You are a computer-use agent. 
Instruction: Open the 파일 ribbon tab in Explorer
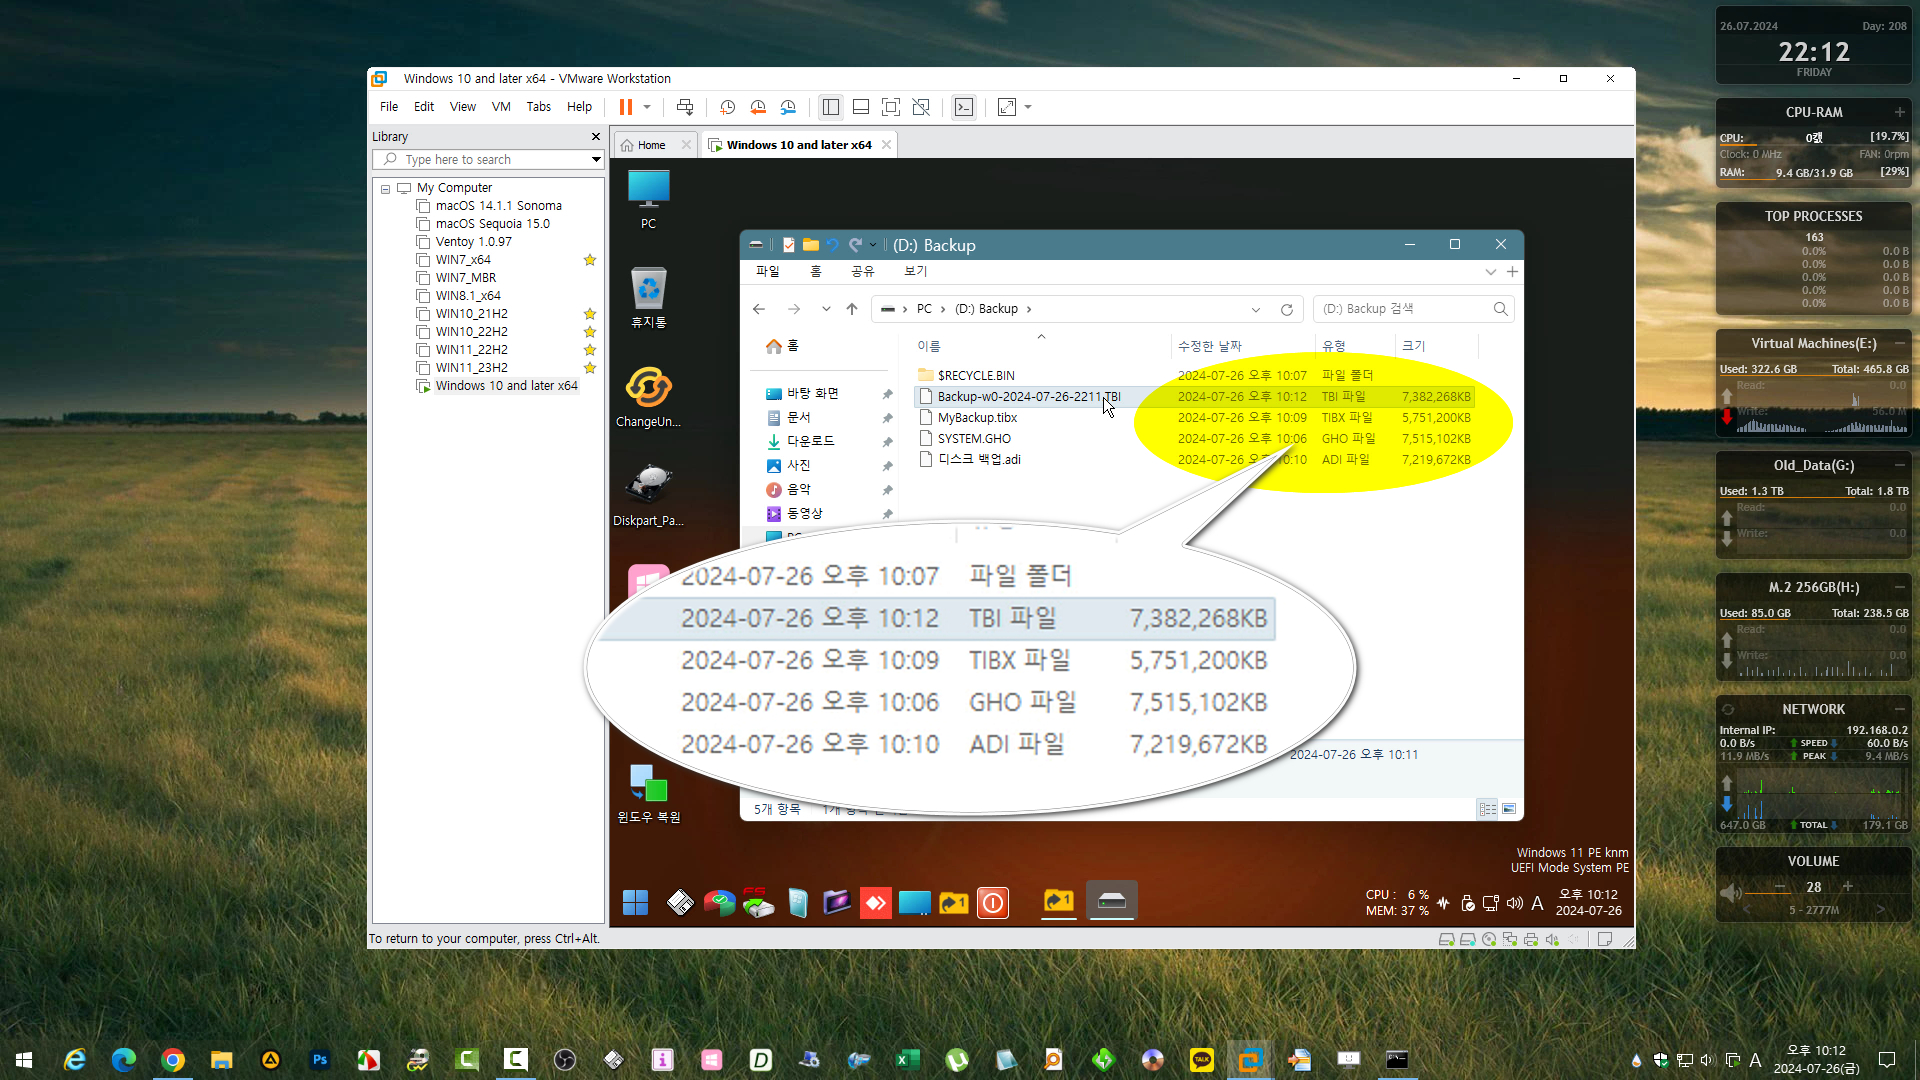click(768, 272)
